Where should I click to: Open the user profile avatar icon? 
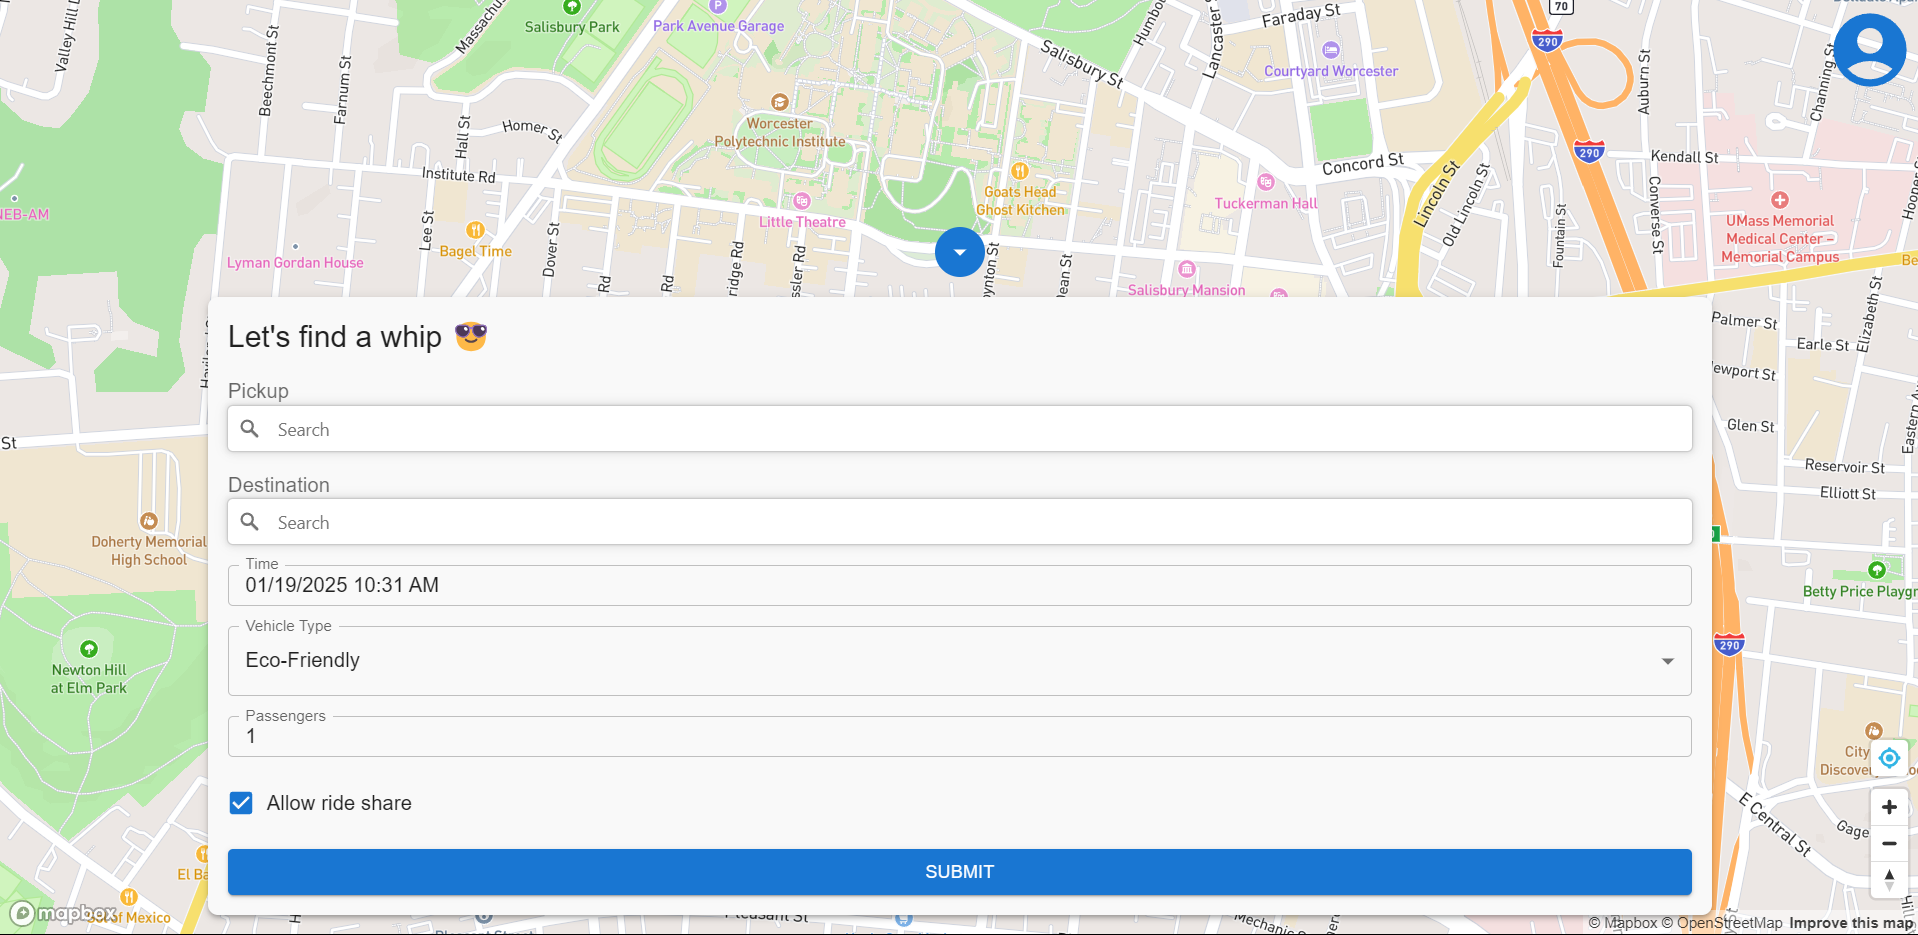tap(1869, 50)
